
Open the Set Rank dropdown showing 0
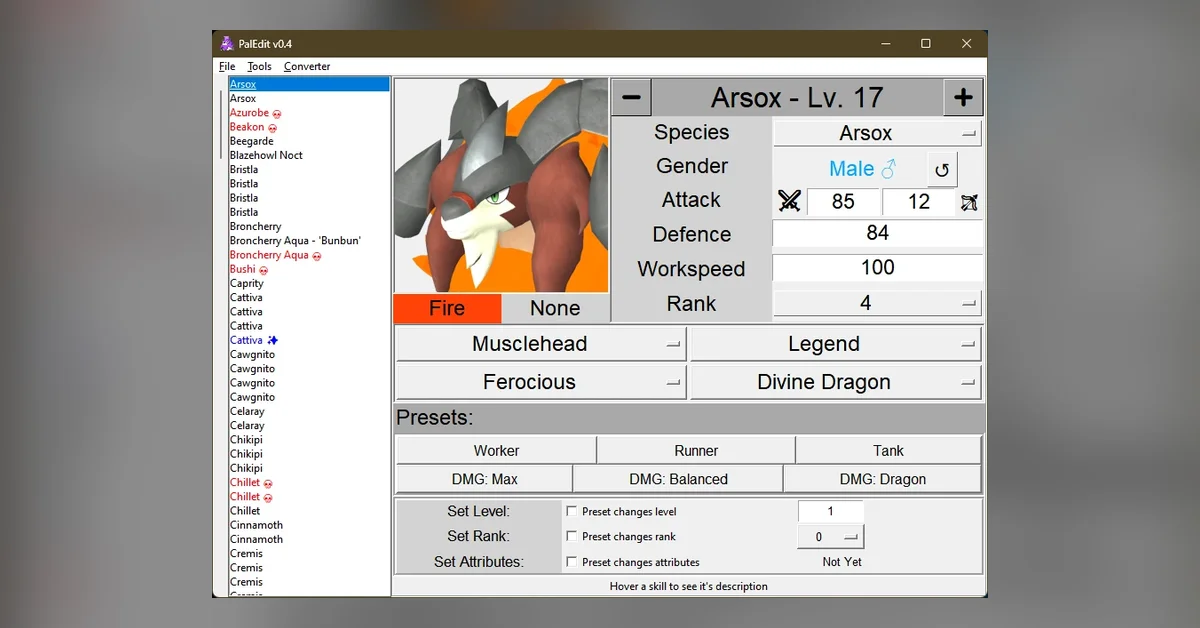tap(830, 537)
